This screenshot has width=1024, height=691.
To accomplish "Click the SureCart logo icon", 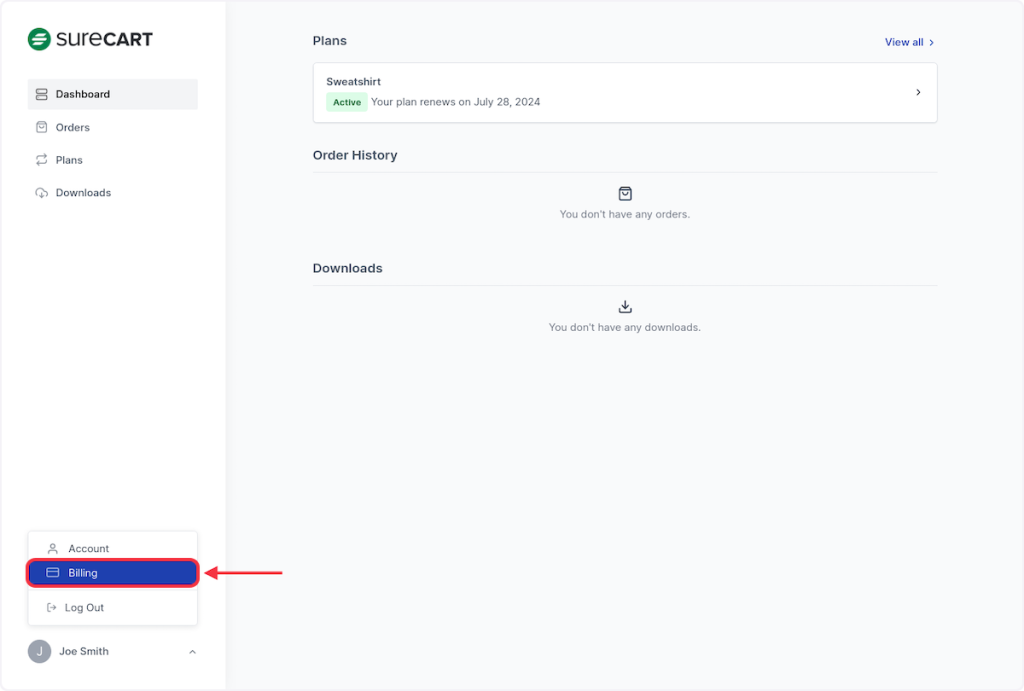I will click(x=39, y=40).
